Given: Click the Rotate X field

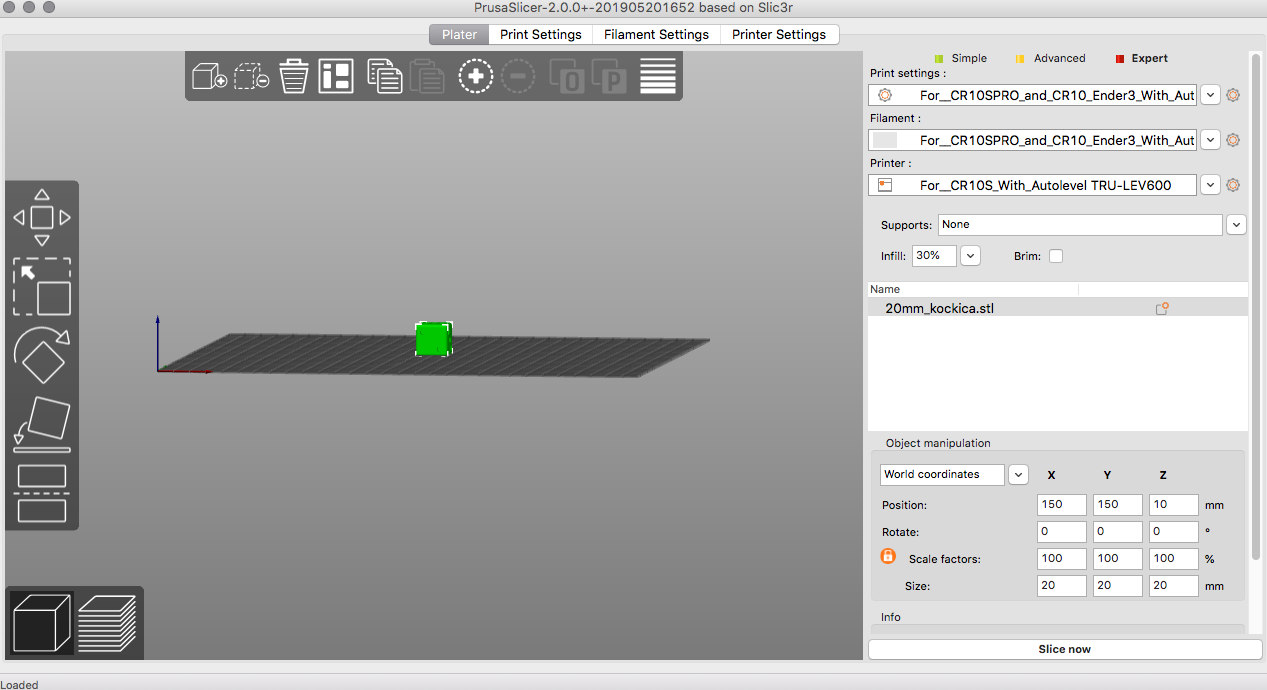Looking at the screenshot, I should (1062, 532).
